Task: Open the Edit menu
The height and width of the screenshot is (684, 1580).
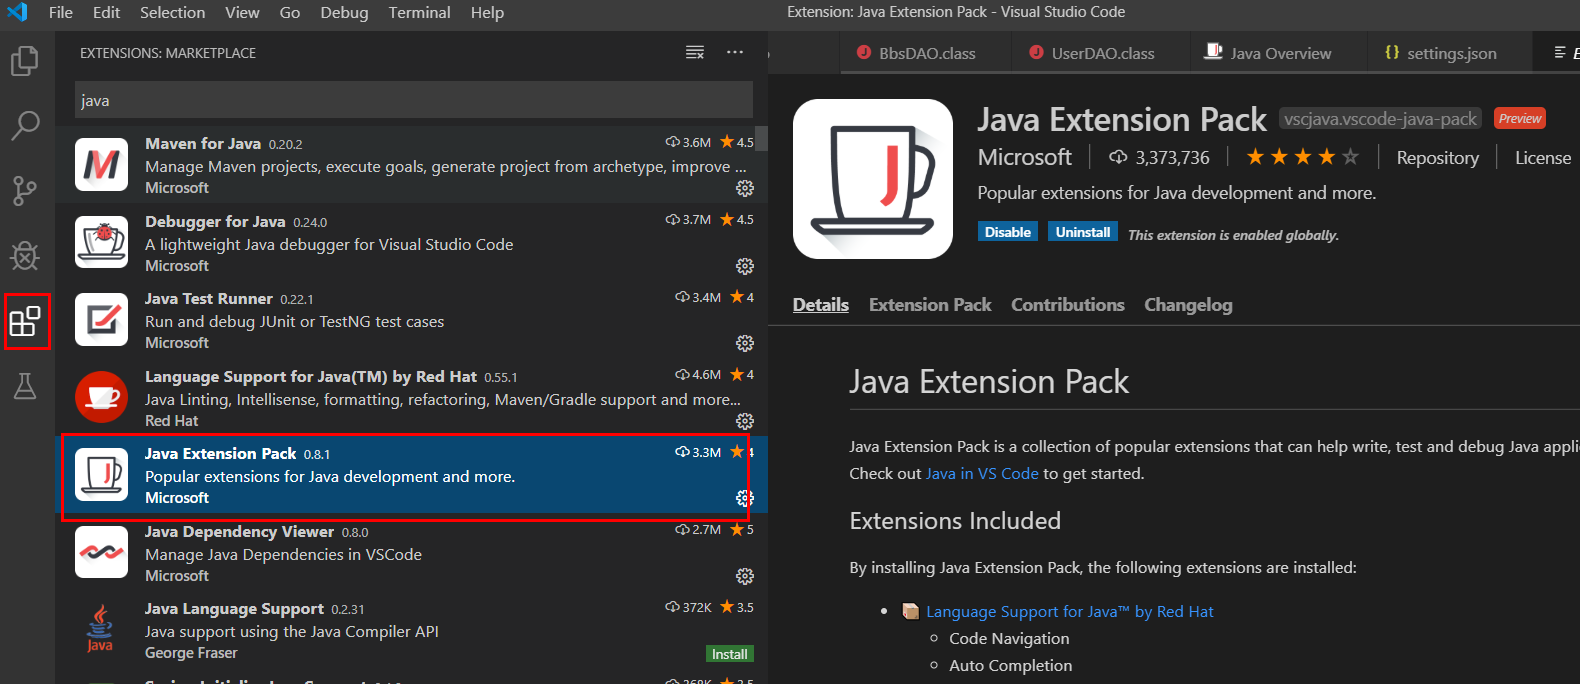Action: click(106, 12)
